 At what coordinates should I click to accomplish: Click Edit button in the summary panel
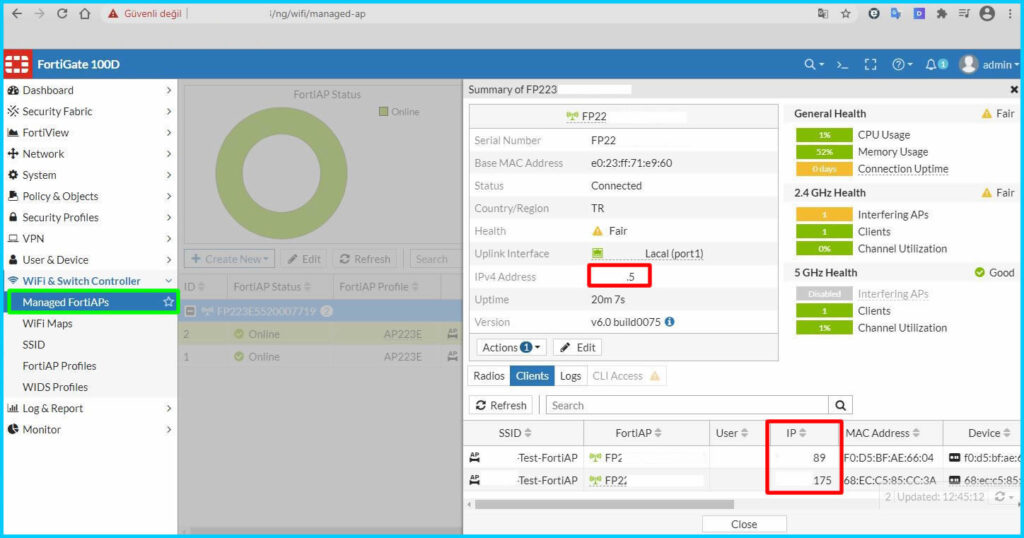(x=577, y=347)
